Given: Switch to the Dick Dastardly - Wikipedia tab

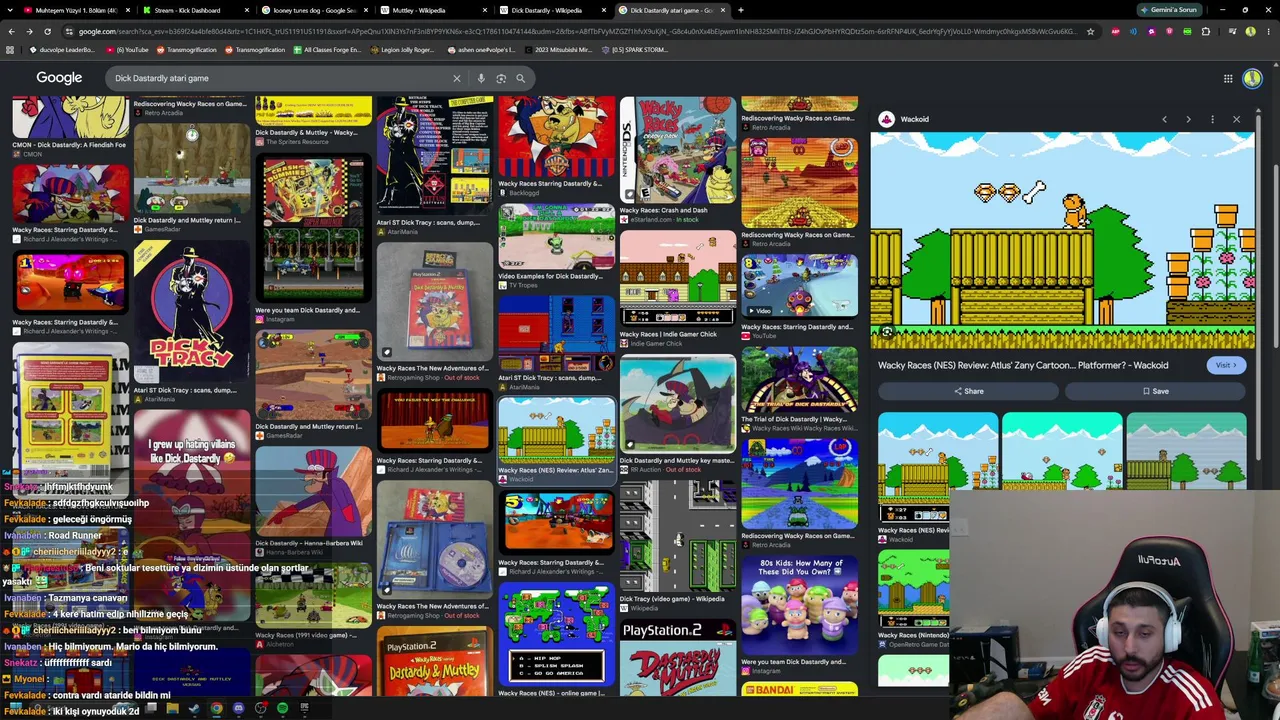Looking at the screenshot, I should [x=553, y=10].
